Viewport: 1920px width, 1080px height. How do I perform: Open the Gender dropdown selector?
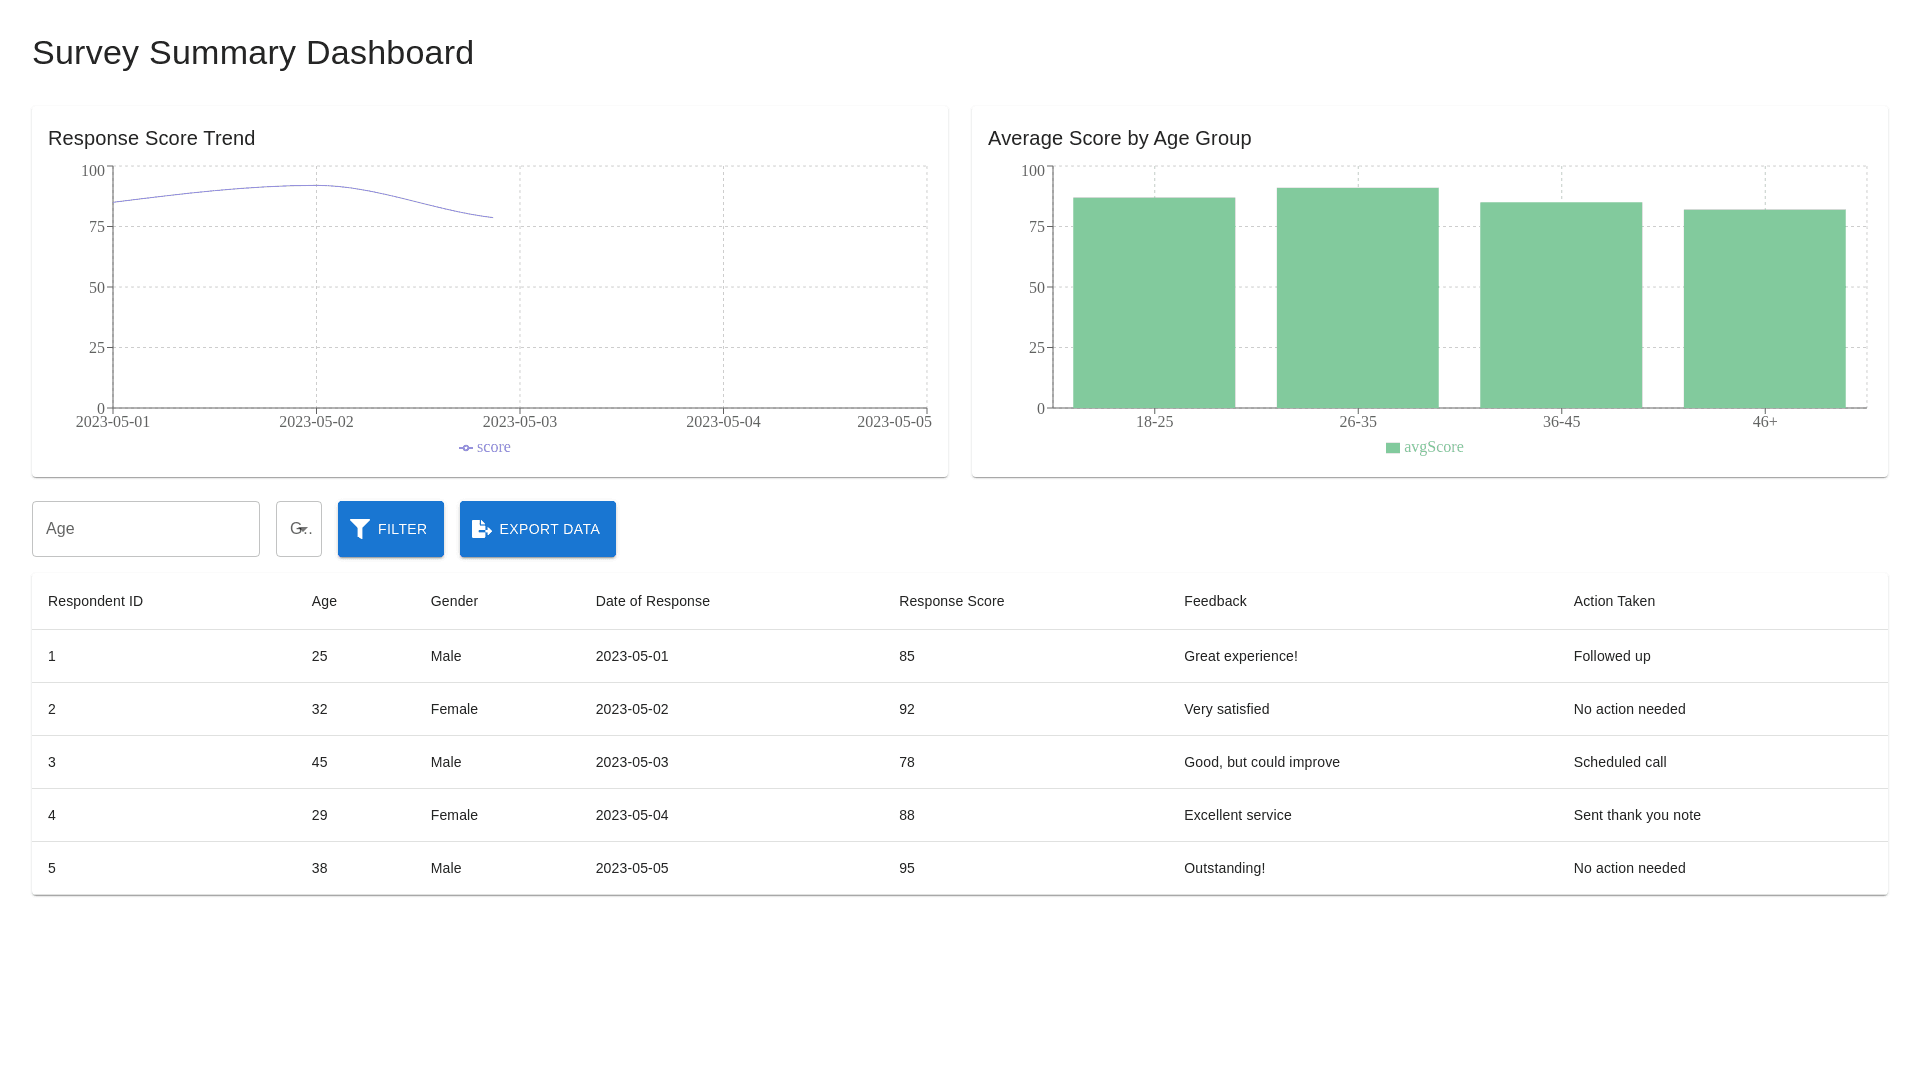coord(299,529)
